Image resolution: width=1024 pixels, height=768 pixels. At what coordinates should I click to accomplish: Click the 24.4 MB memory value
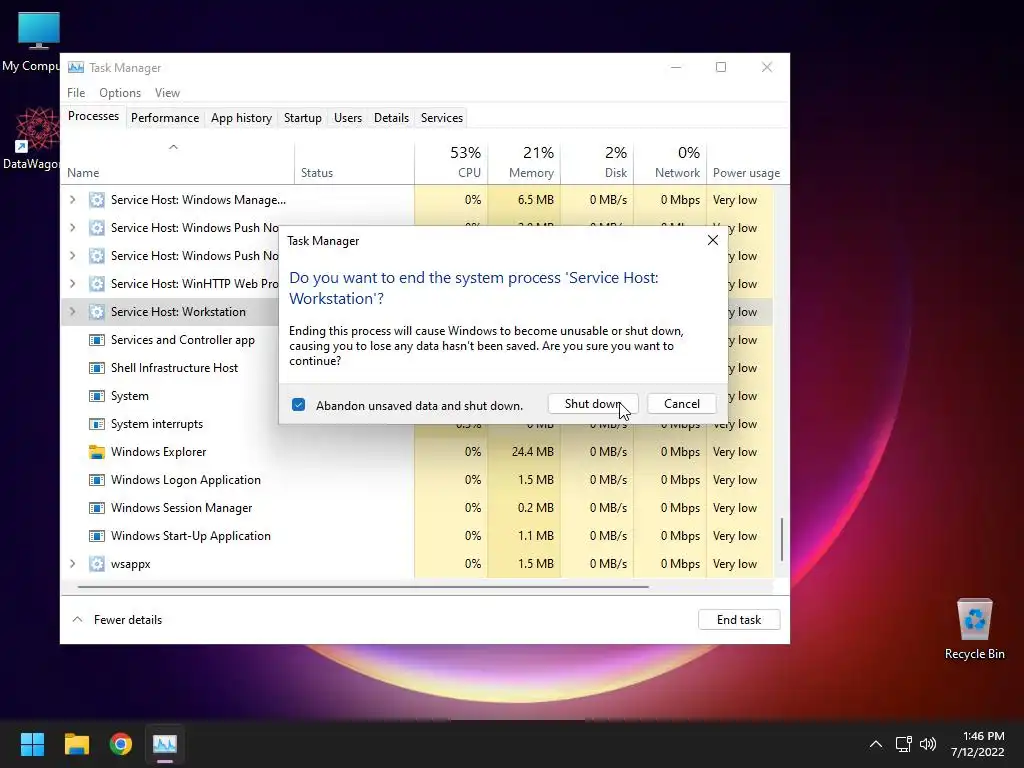(532, 452)
